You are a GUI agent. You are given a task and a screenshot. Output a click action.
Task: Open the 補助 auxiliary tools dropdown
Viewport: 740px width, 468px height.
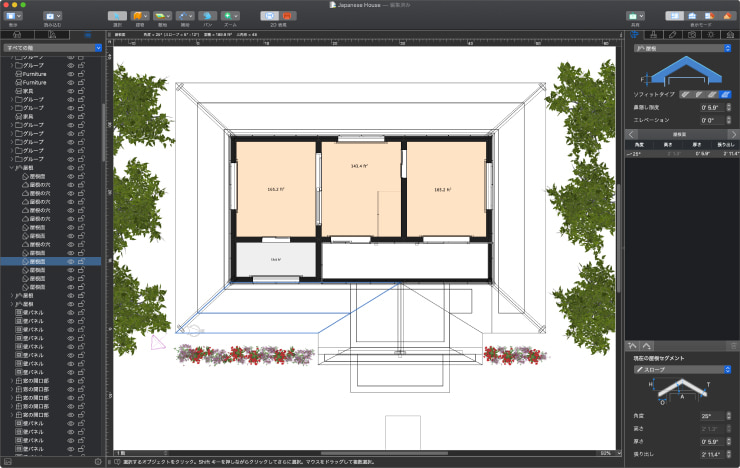point(185,16)
